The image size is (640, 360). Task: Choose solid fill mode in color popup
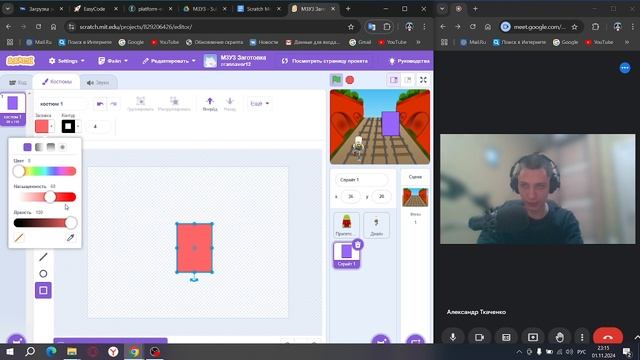[x=27, y=147]
